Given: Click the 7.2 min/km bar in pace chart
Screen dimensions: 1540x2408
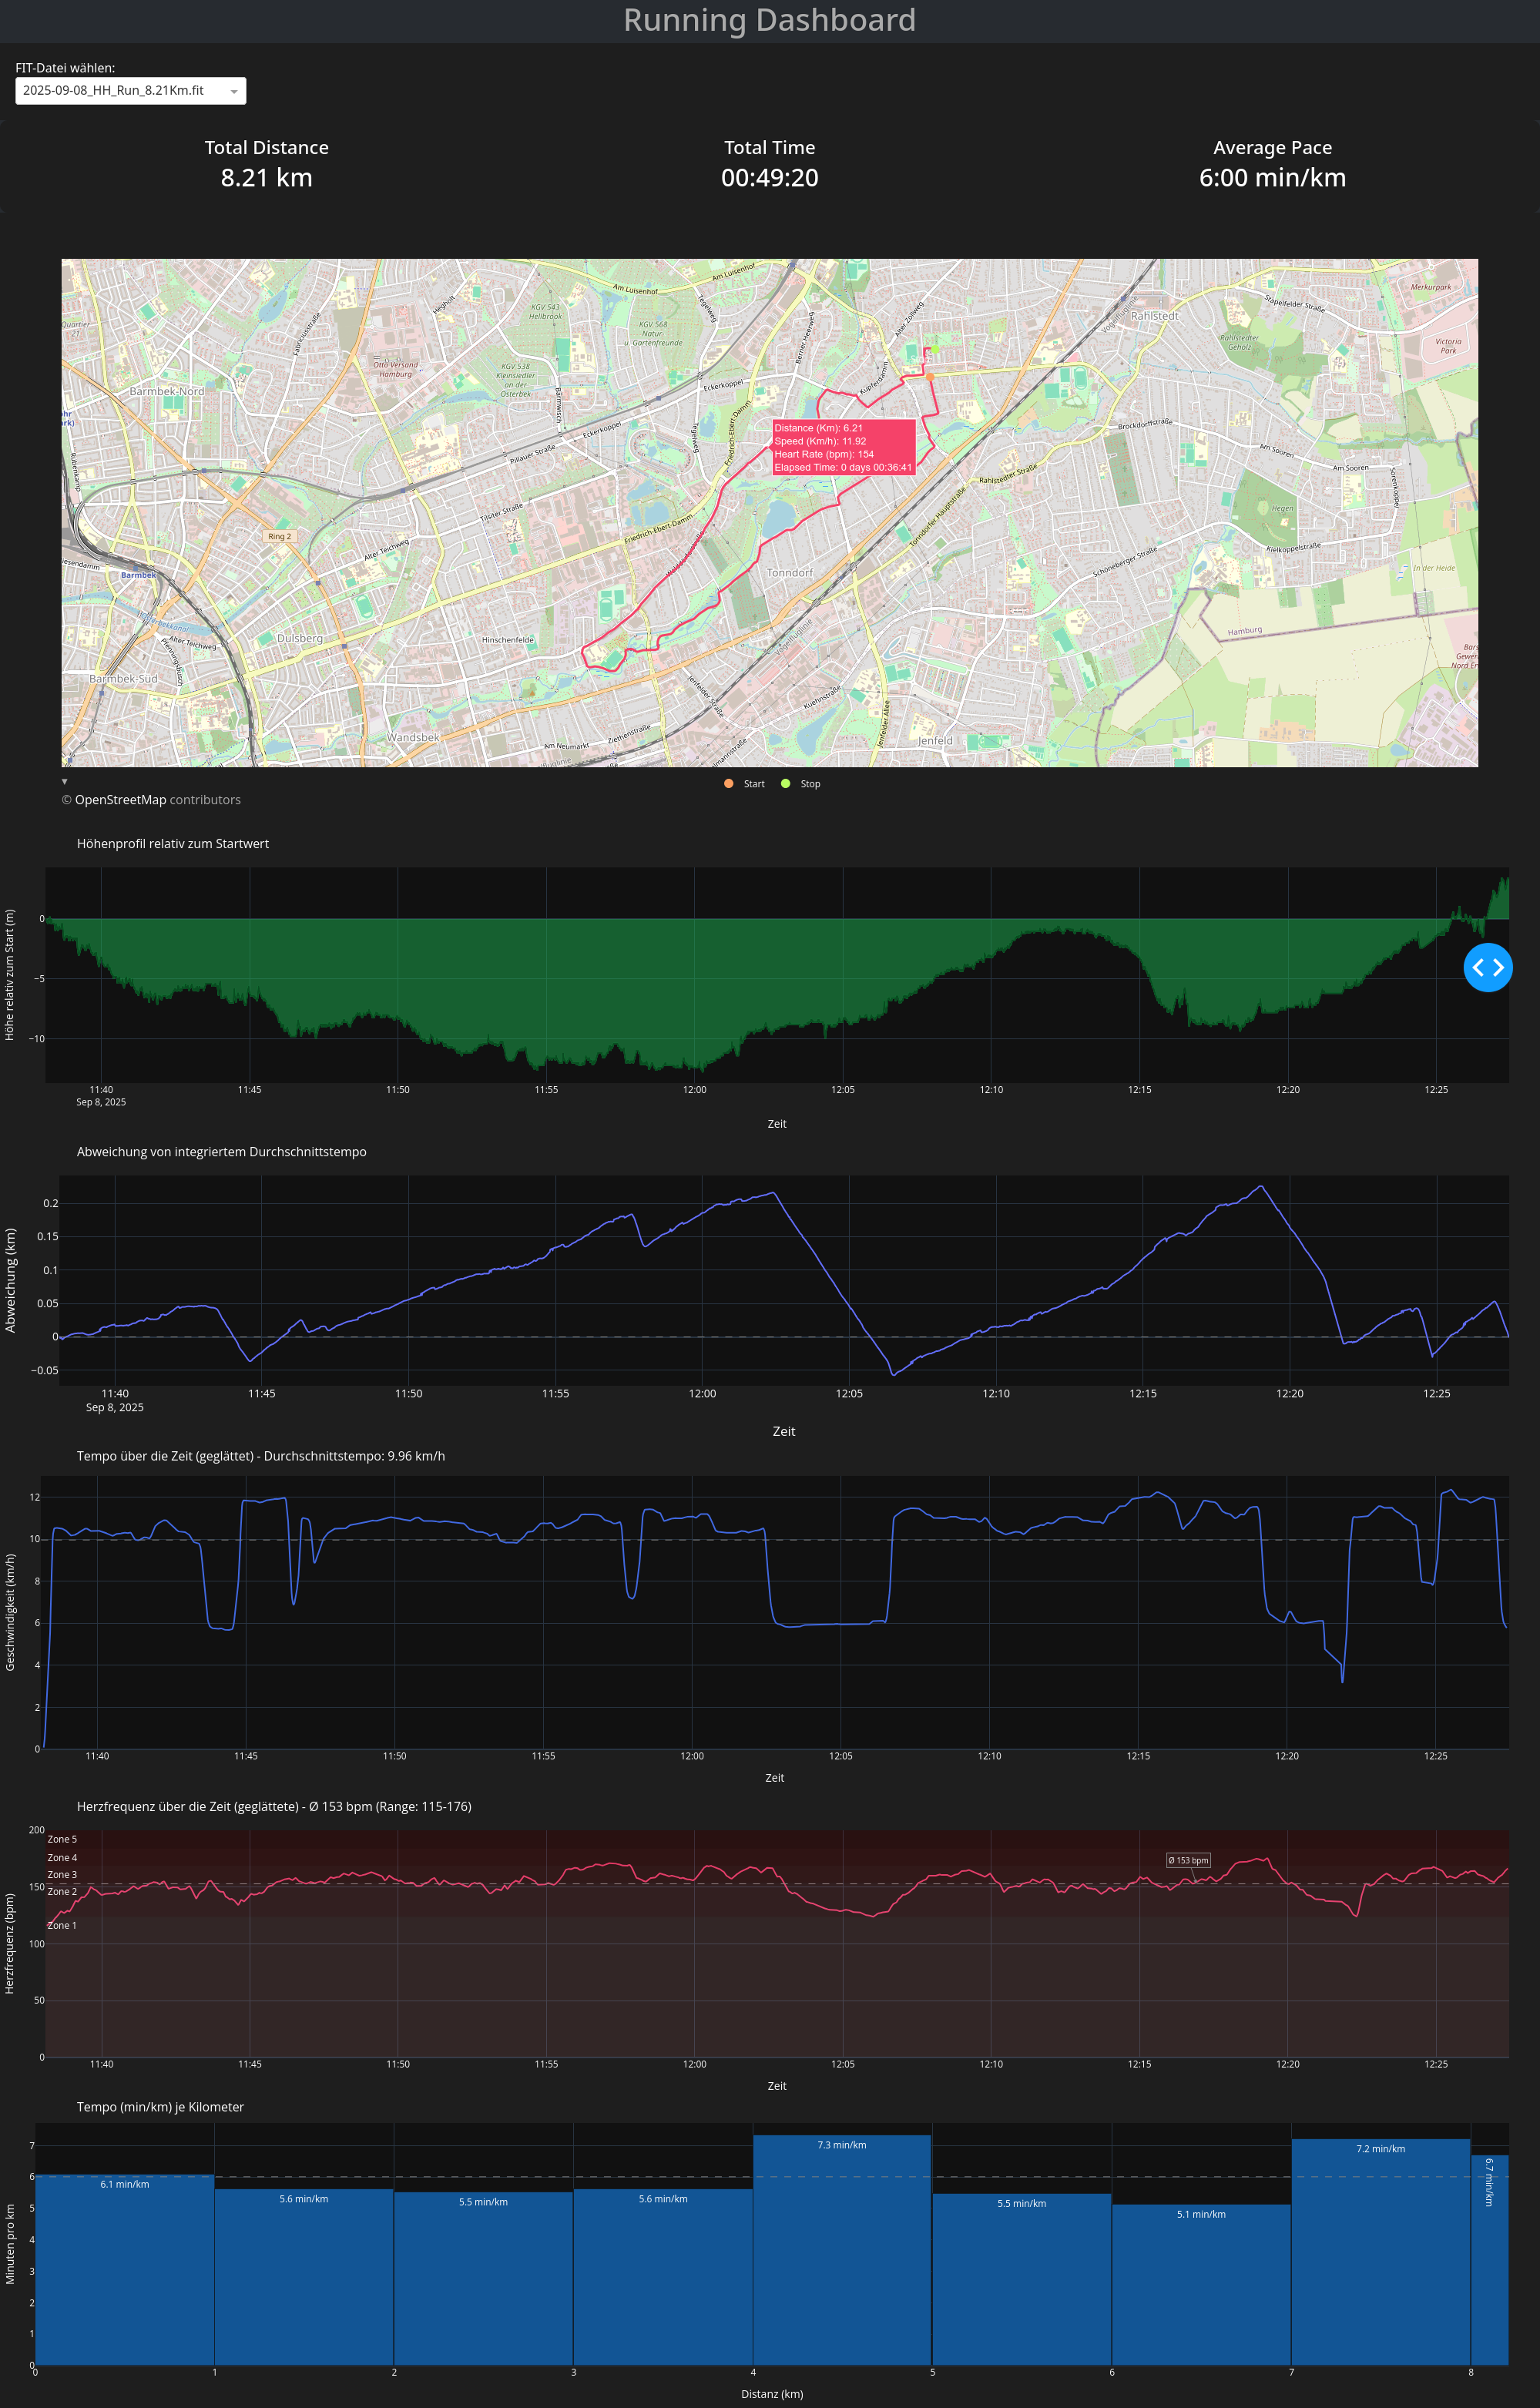Looking at the screenshot, I should coord(1380,2250).
